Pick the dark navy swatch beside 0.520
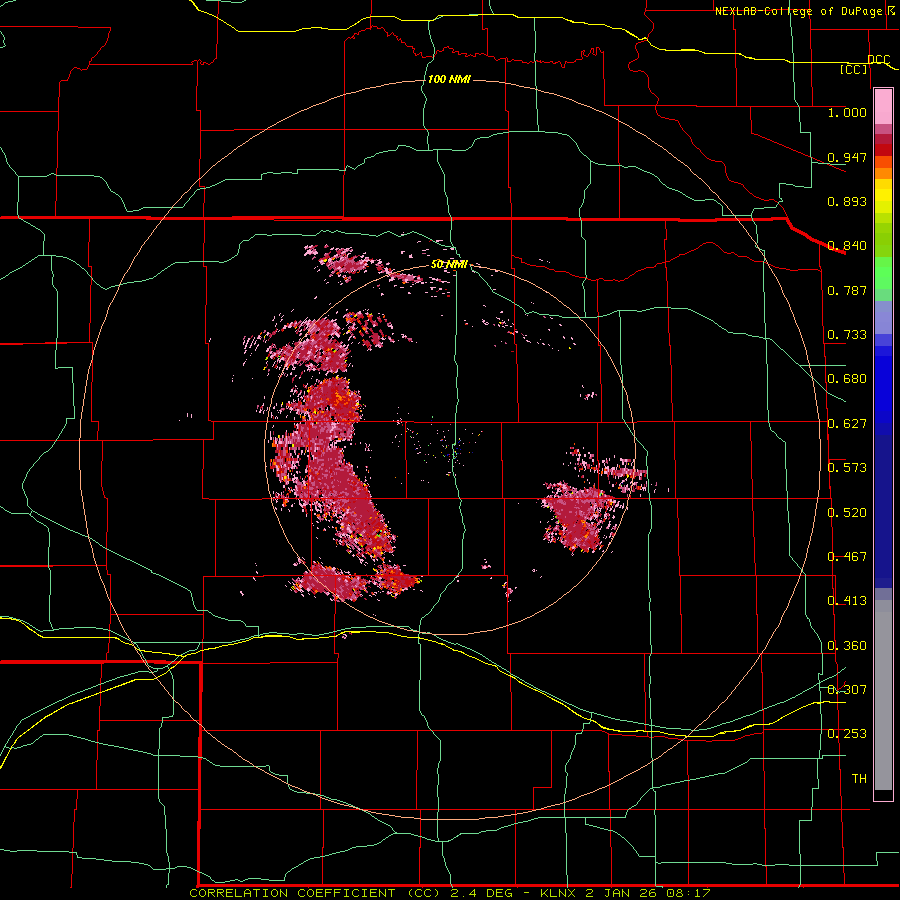The image size is (900, 900). pyautogui.click(x=883, y=511)
